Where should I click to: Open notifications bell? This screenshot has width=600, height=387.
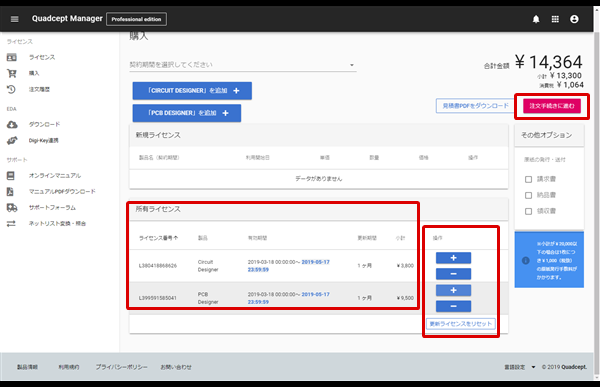click(536, 19)
